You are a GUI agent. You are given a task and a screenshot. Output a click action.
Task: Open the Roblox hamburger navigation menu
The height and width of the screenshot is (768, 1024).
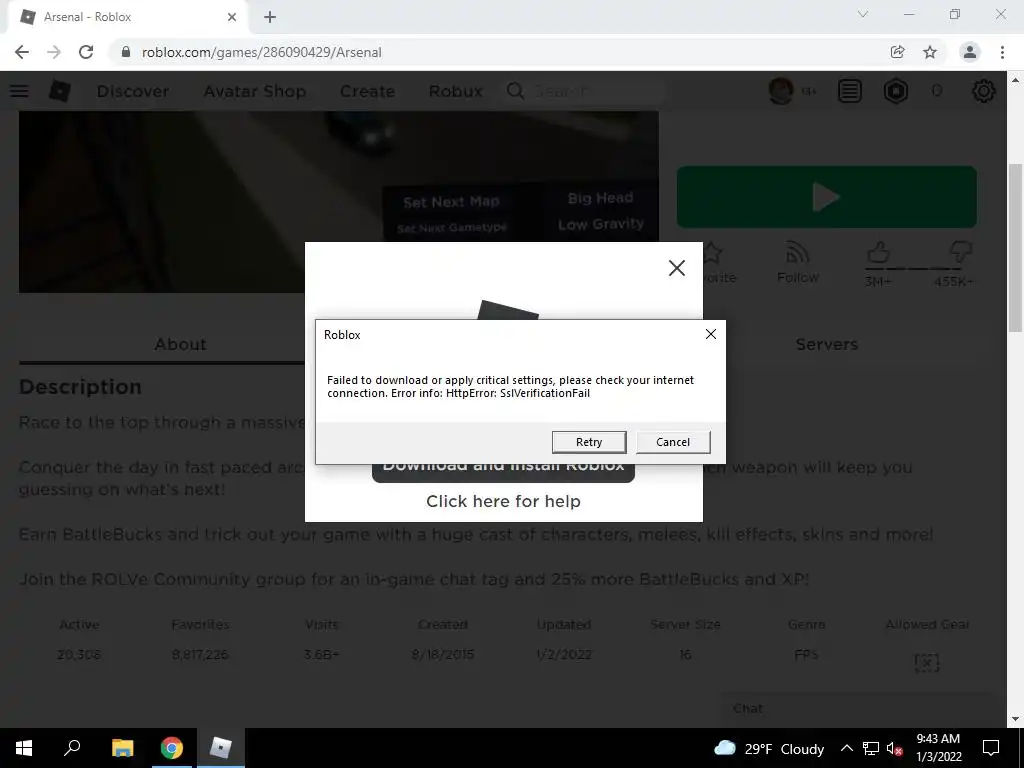[x=19, y=91]
